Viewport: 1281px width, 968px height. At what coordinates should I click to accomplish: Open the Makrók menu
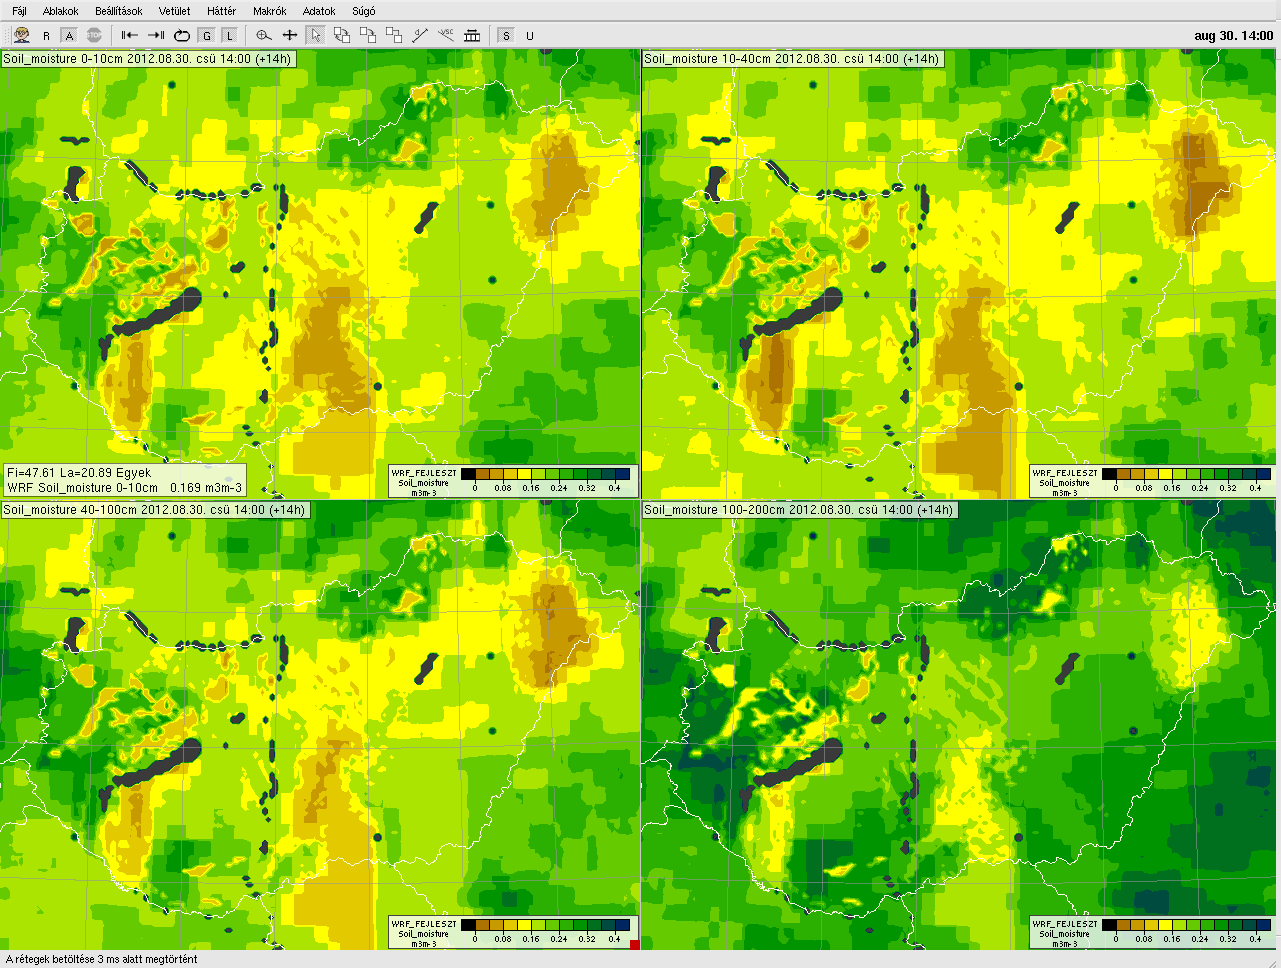pos(270,11)
